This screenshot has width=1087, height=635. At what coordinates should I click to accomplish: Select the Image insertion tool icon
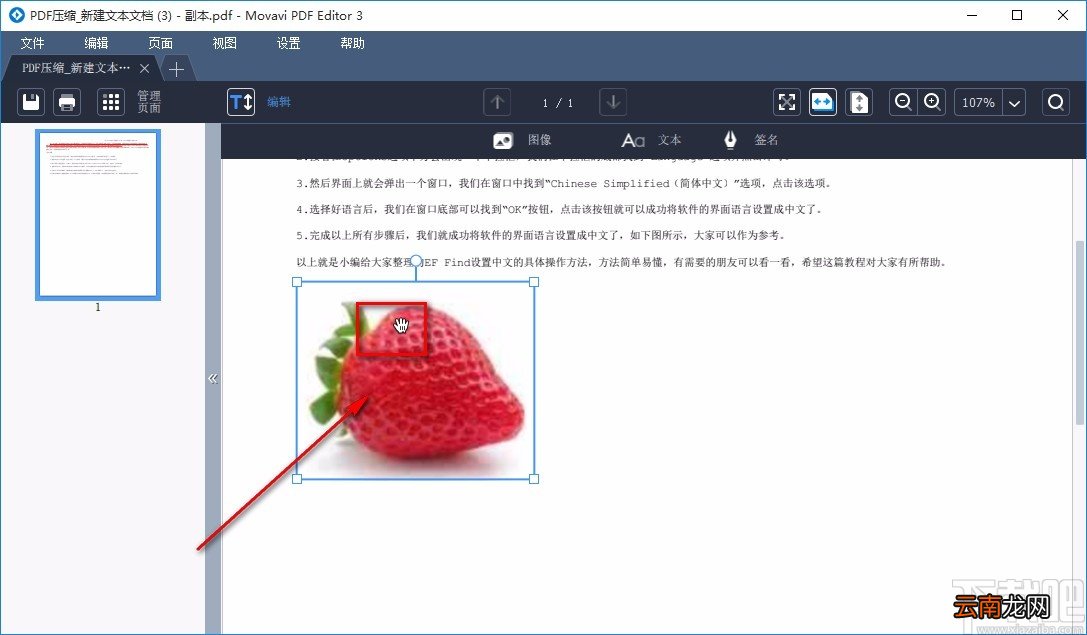pyautogui.click(x=503, y=141)
